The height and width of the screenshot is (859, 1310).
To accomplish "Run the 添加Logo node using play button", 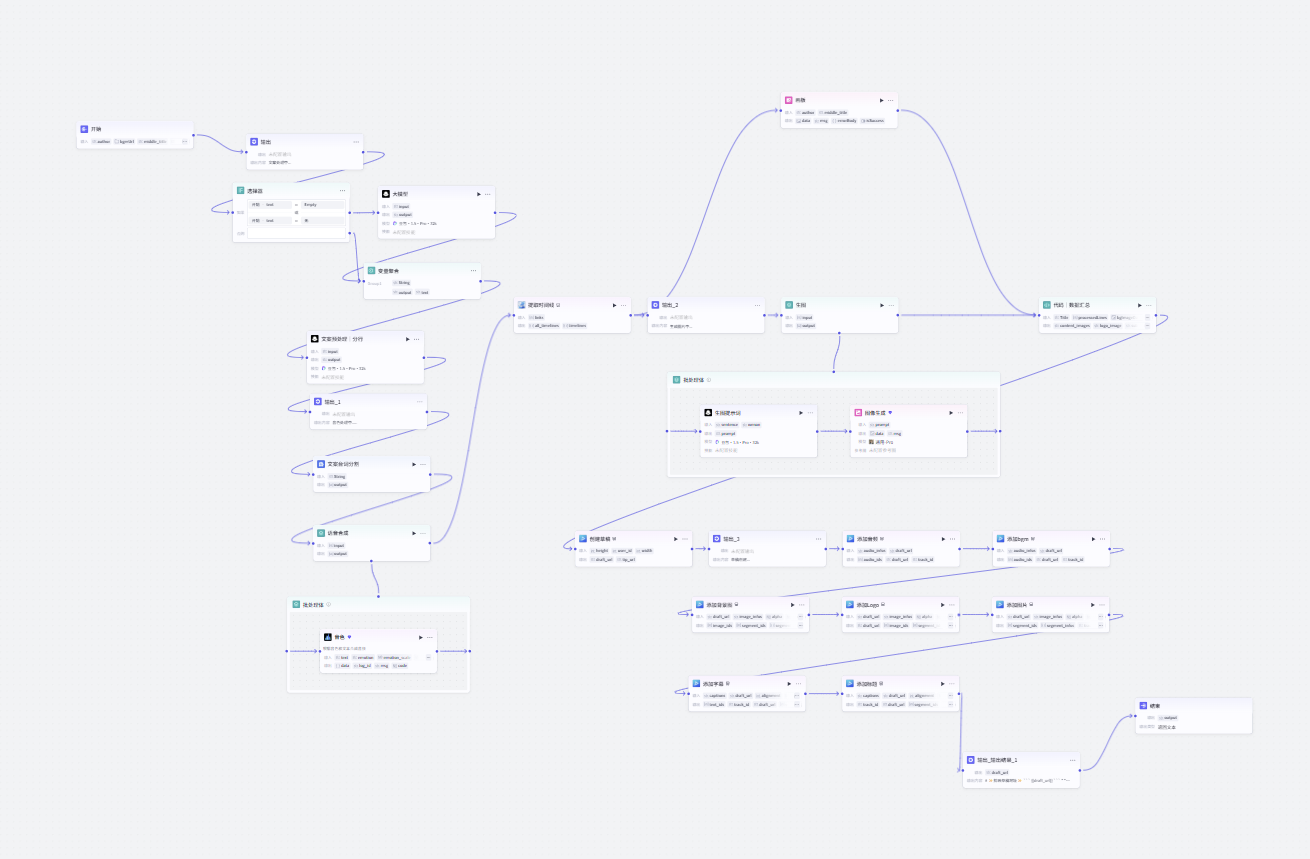I will point(941,605).
